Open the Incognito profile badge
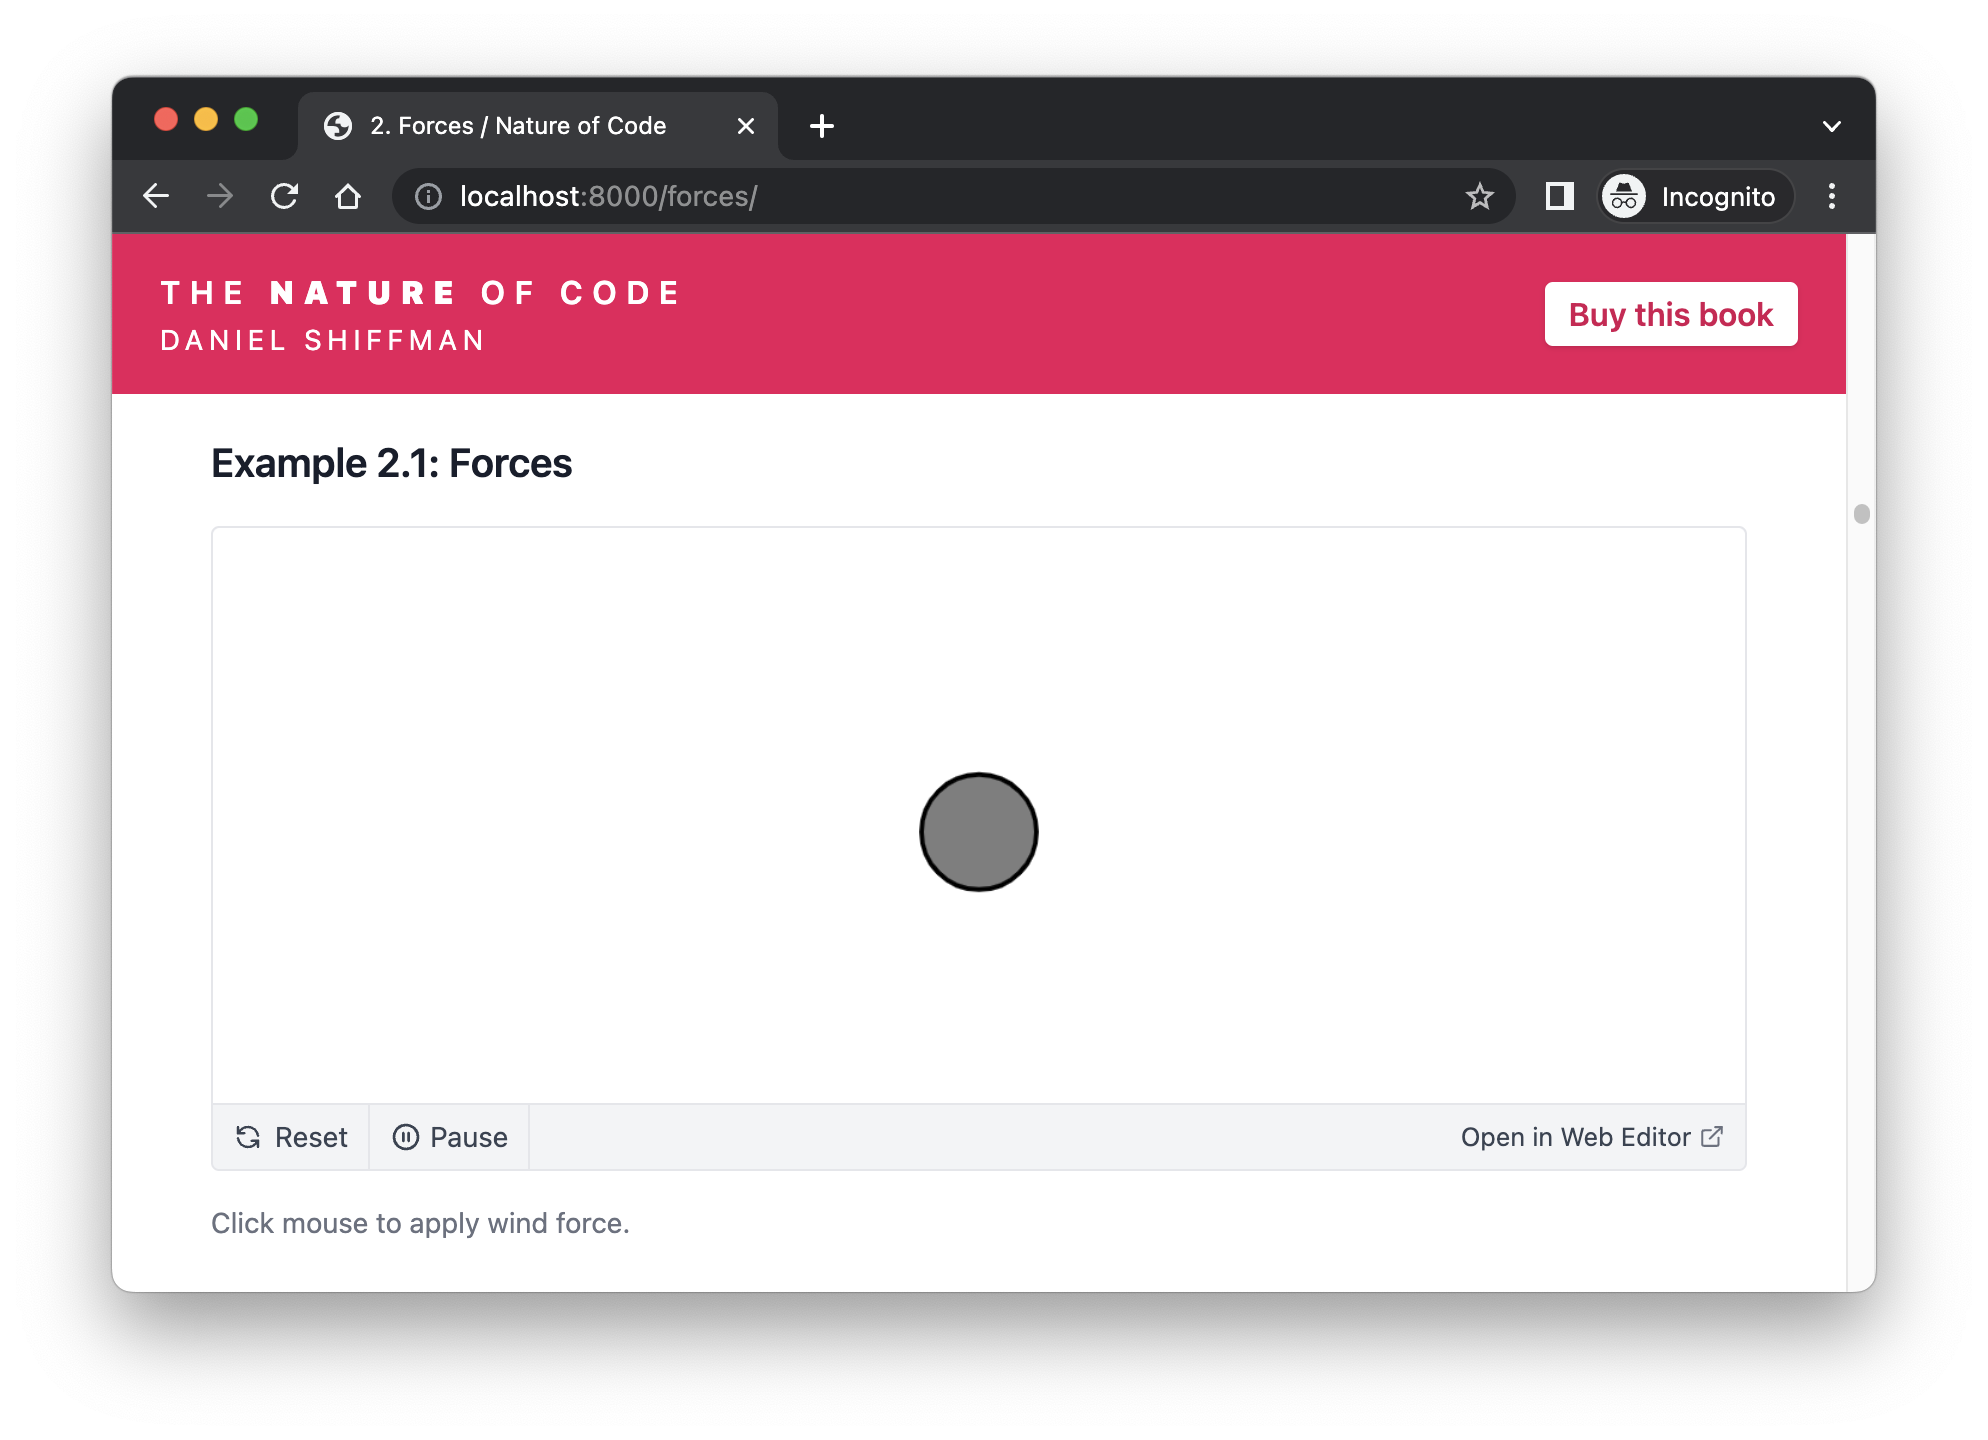Screen dimensions: 1988x1440 pyautogui.click(x=1693, y=196)
